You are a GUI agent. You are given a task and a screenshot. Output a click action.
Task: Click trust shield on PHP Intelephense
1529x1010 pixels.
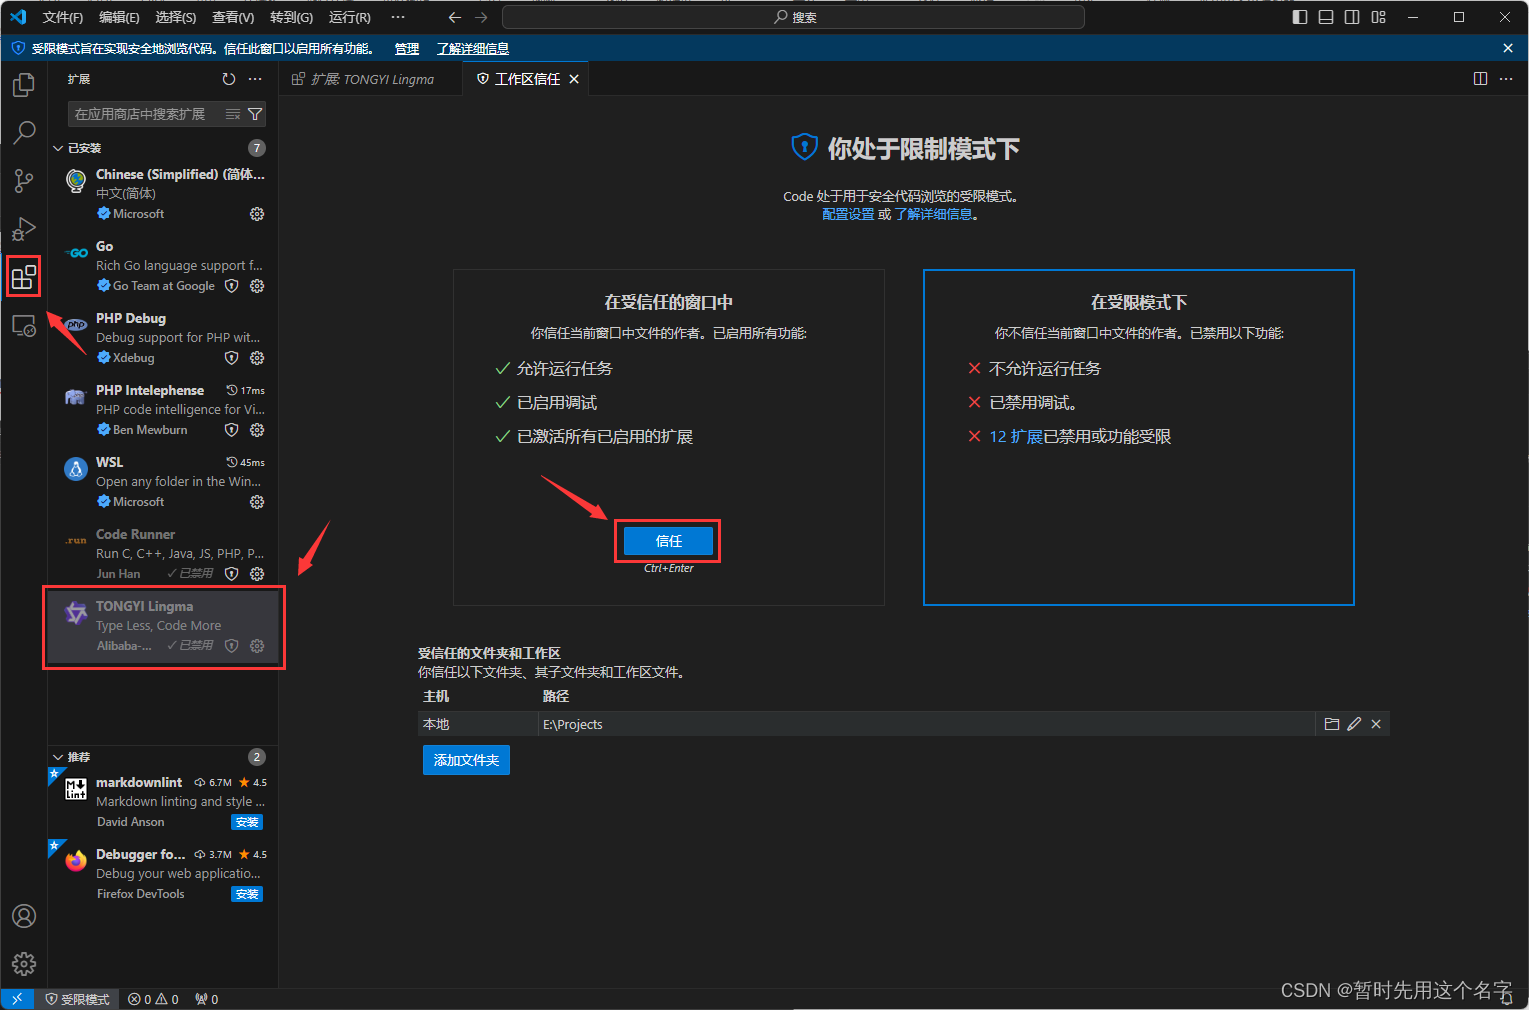231,430
